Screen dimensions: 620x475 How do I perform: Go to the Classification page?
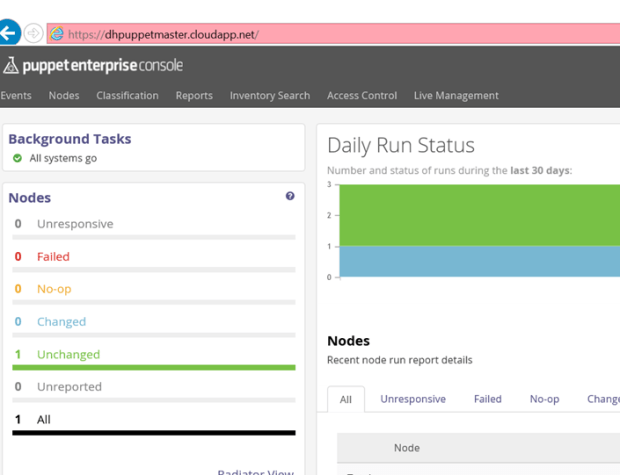(x=127, y=96)
